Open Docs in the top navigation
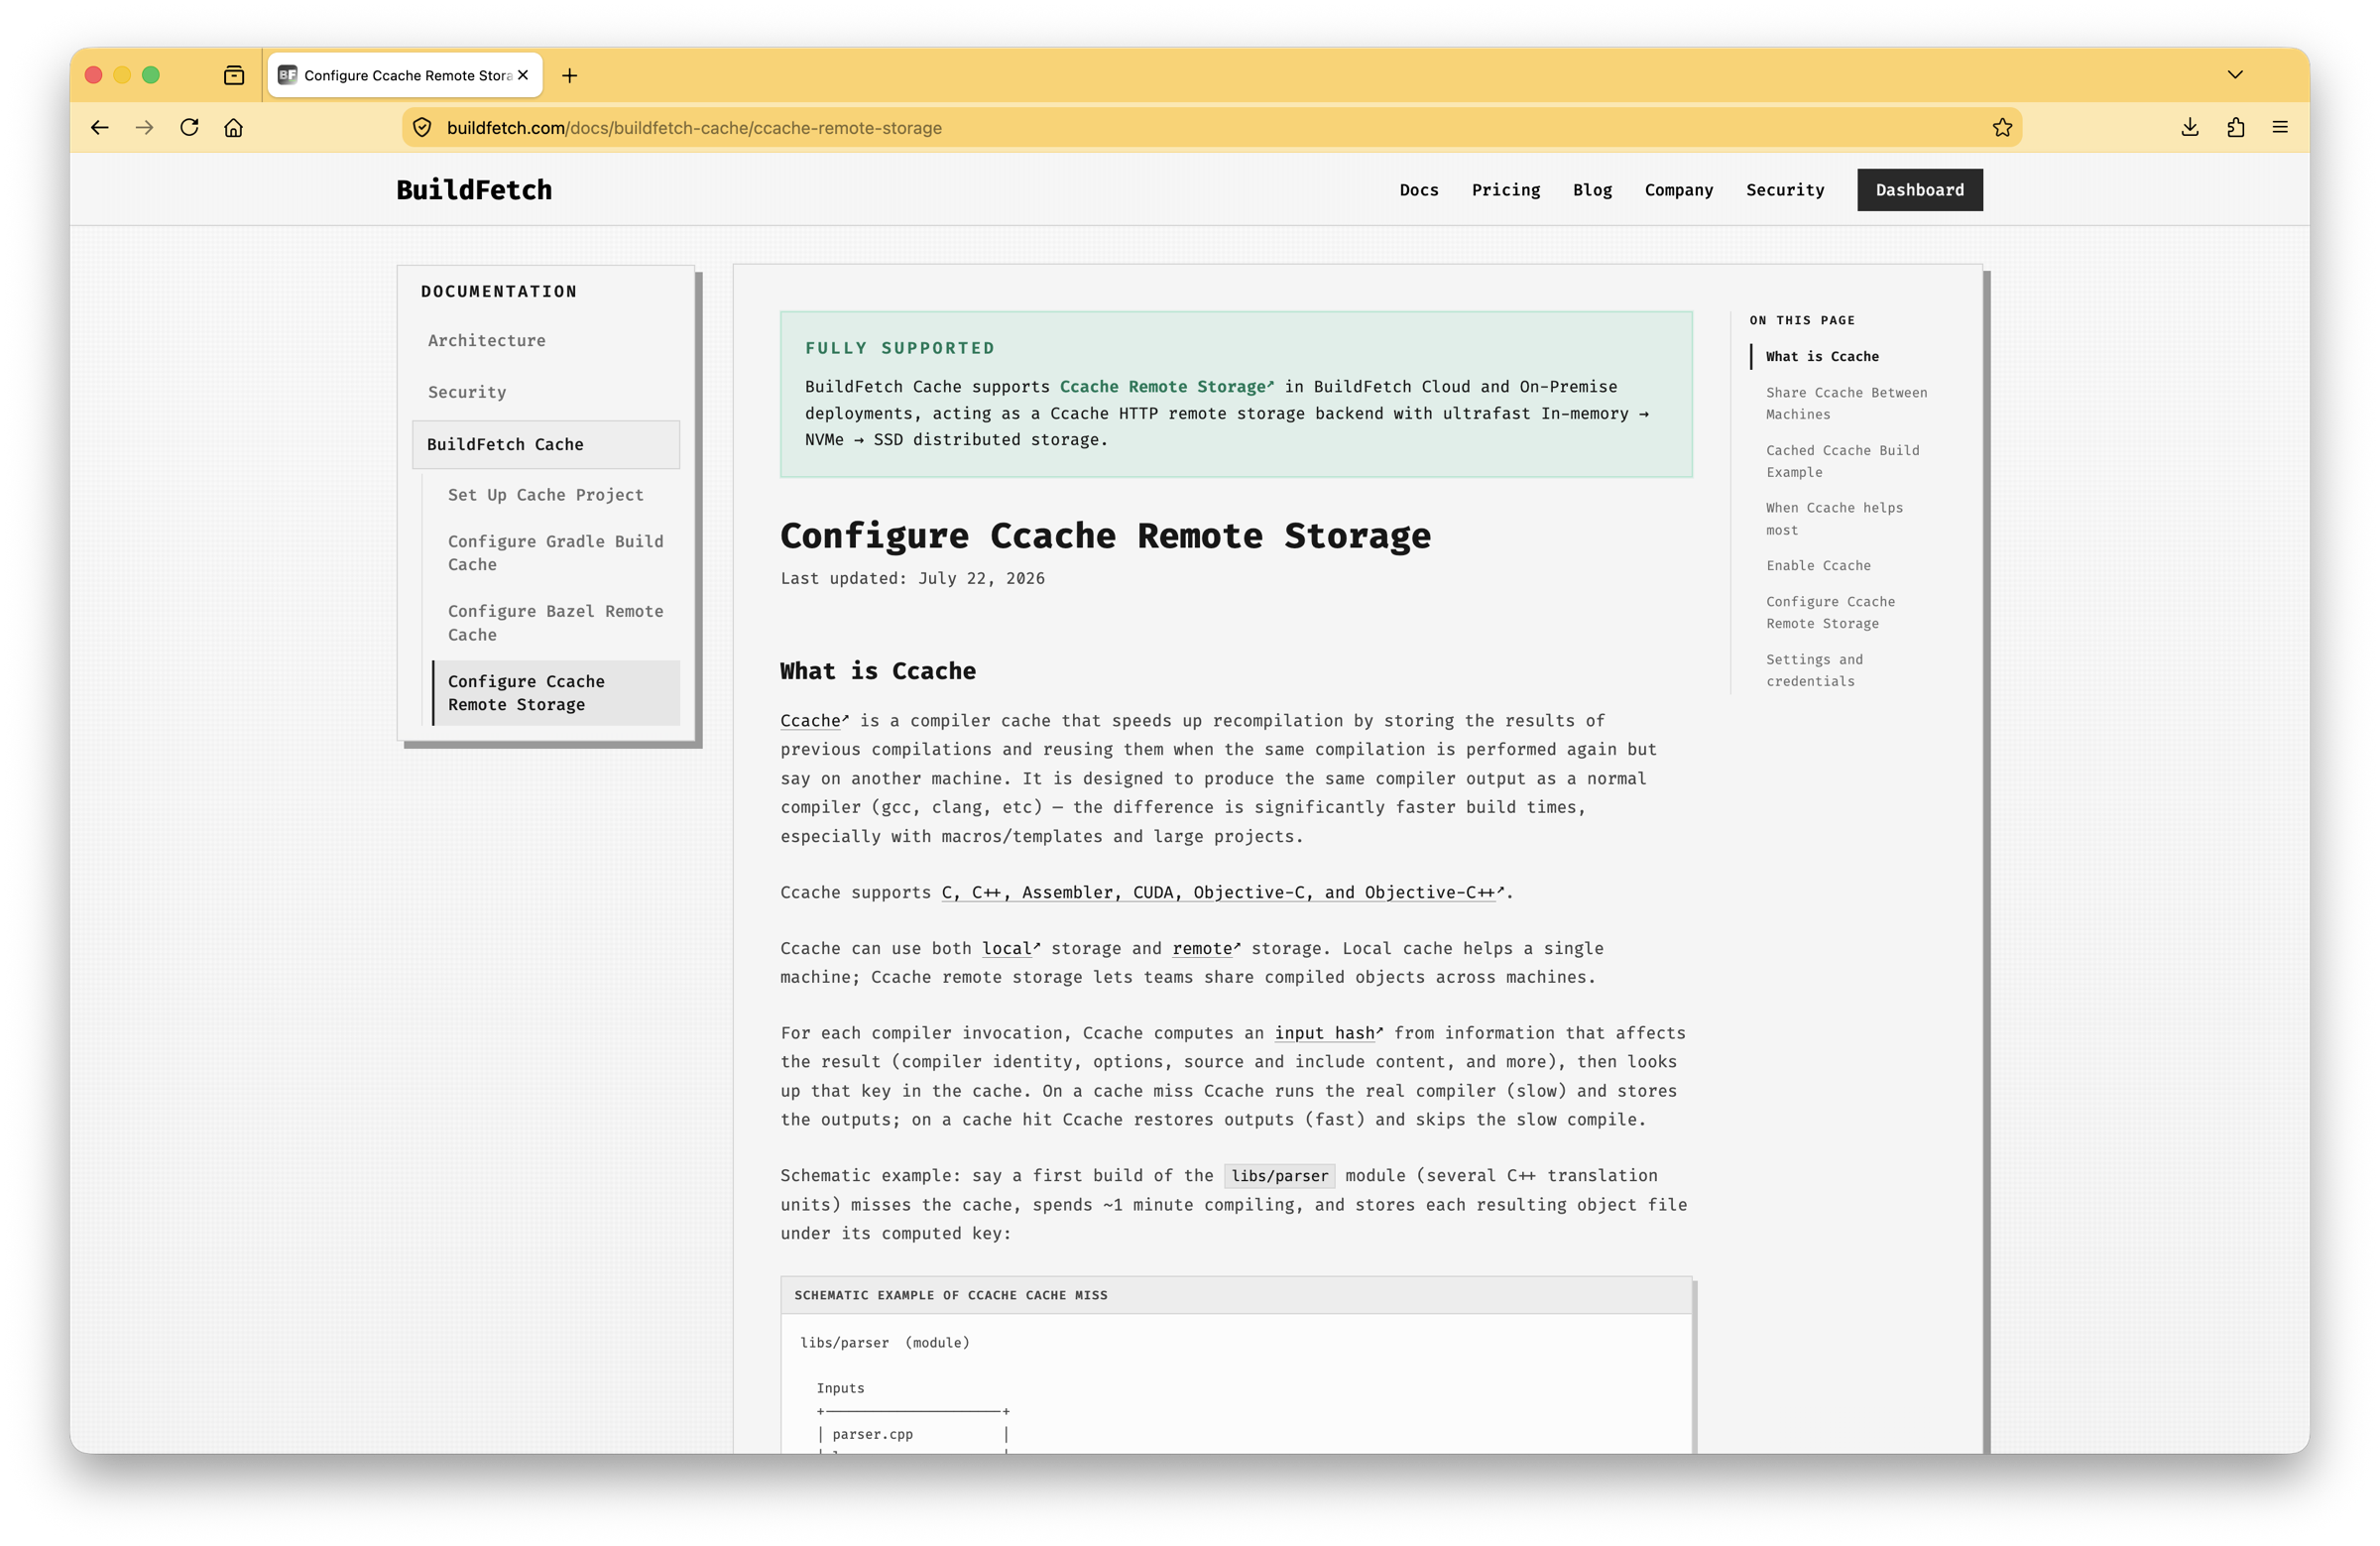This screenshot has height=1546, width=2380. coord(1418,190)
